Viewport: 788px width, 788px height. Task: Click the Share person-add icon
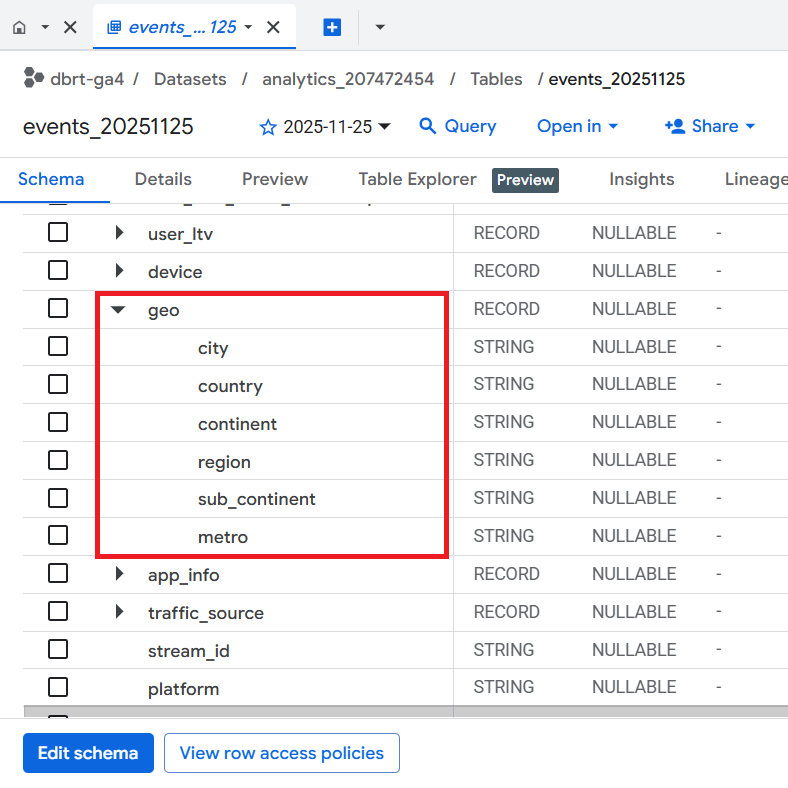point(674,126)
